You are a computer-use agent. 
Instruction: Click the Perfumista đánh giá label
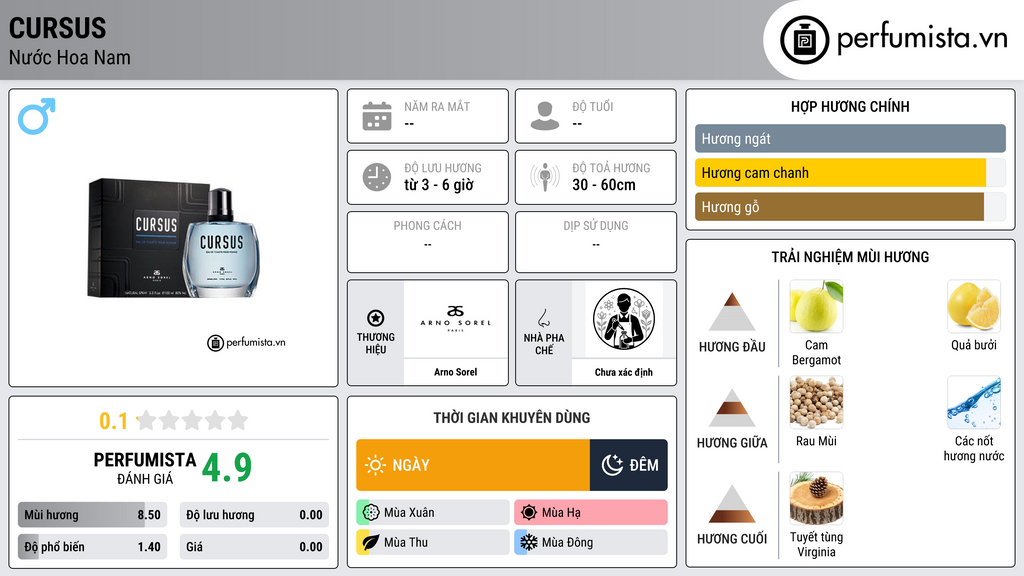145,469
